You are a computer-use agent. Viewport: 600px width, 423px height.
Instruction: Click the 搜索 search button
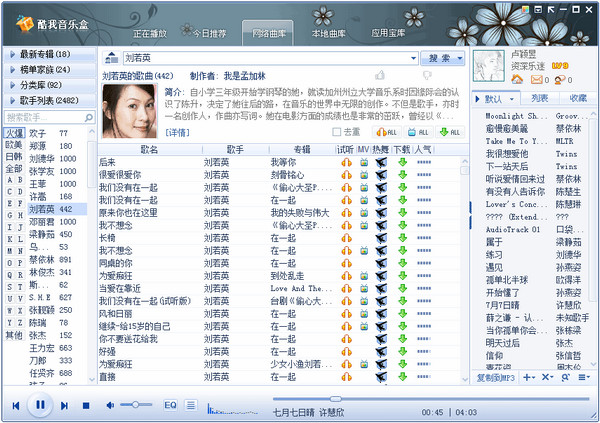point(439,58)
